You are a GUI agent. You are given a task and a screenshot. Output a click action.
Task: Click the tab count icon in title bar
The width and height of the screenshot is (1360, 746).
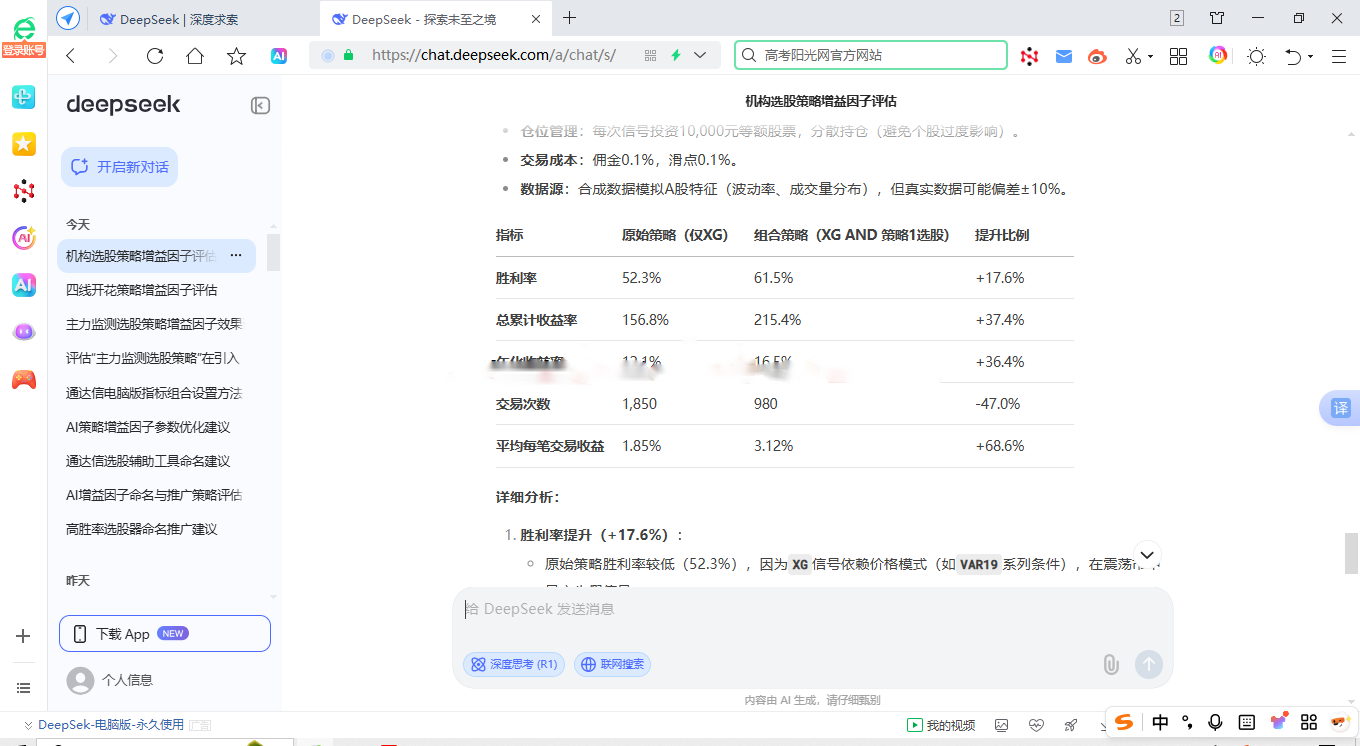pos(1177,18)
